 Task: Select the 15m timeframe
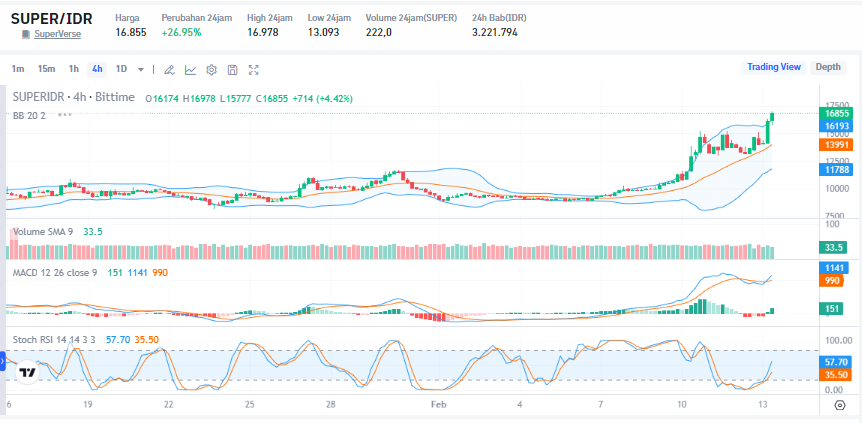[46, 69]
